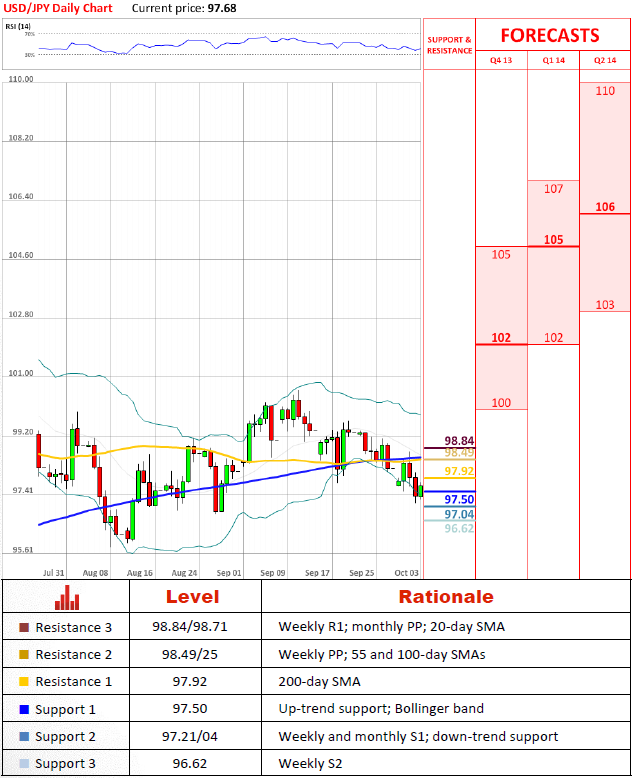Click the Sep 25 date axis label
The image size is (633, 778).
pos(362,573)
